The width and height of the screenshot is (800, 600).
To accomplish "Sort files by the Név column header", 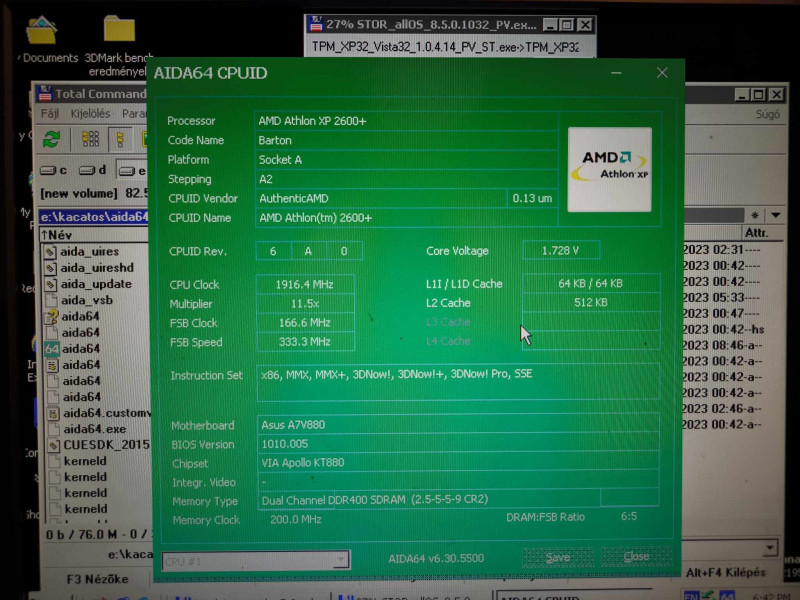I will coord(94,235).
